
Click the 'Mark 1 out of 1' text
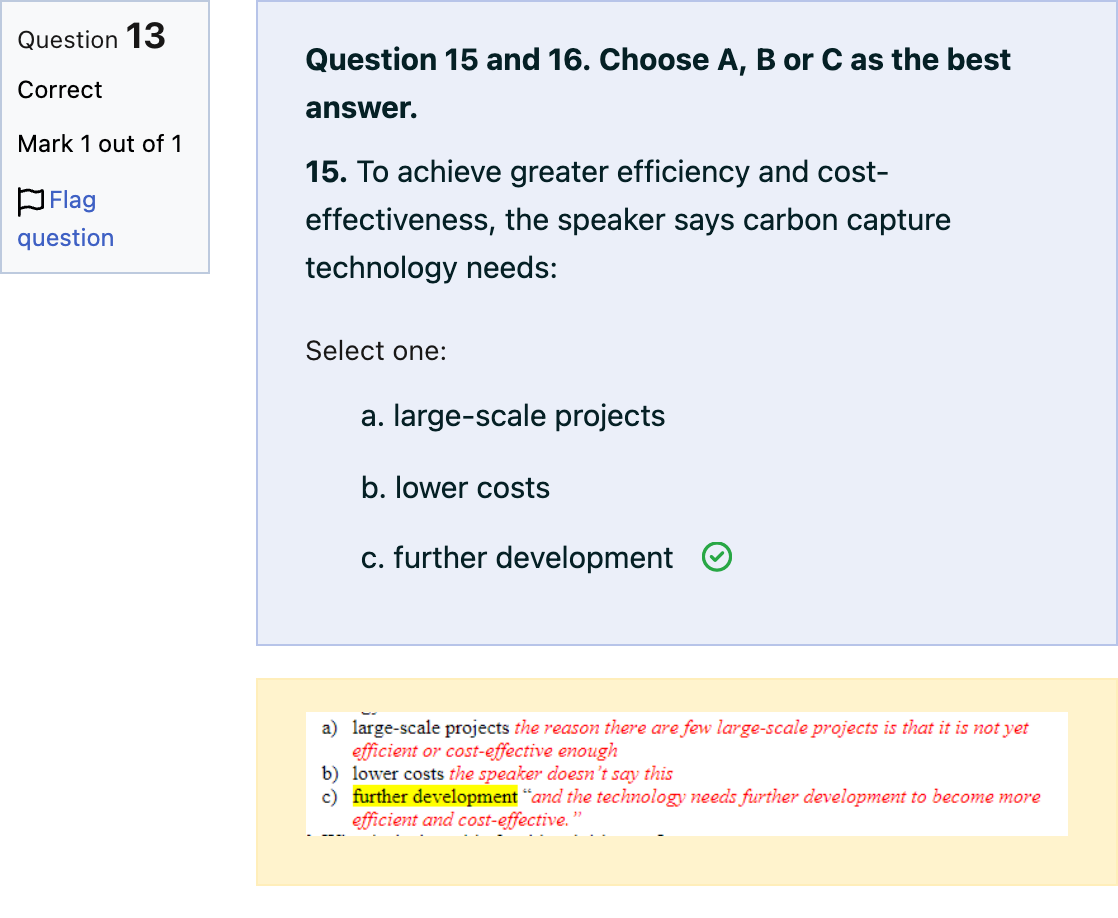pyautogui.click(x=100, y=144)
